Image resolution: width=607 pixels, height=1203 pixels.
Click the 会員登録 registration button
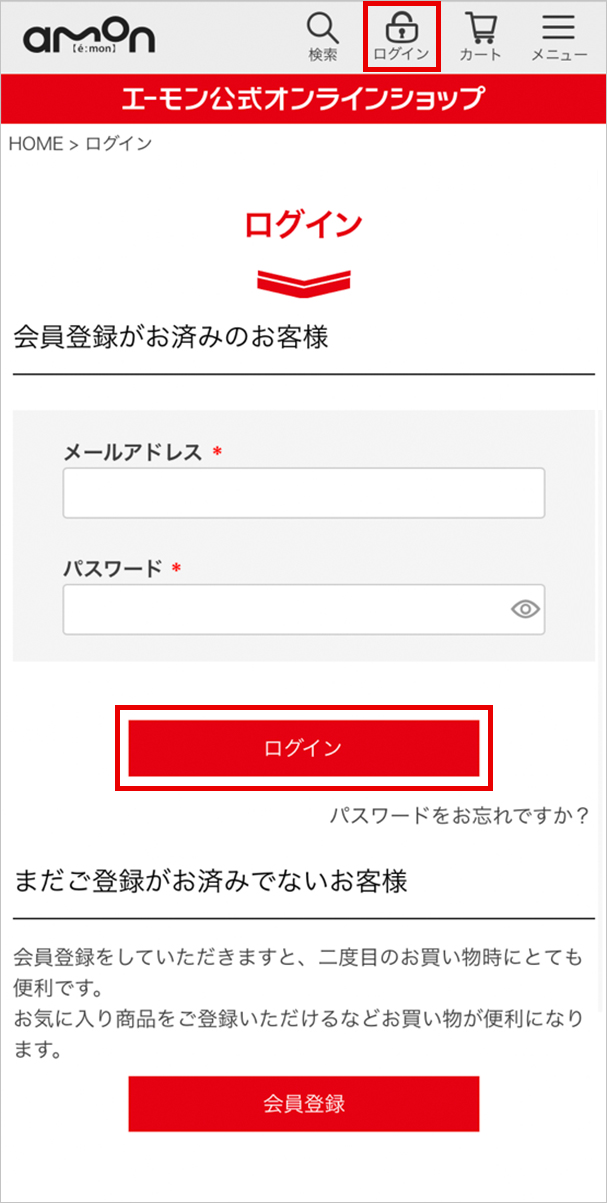tap(303, 1104)
